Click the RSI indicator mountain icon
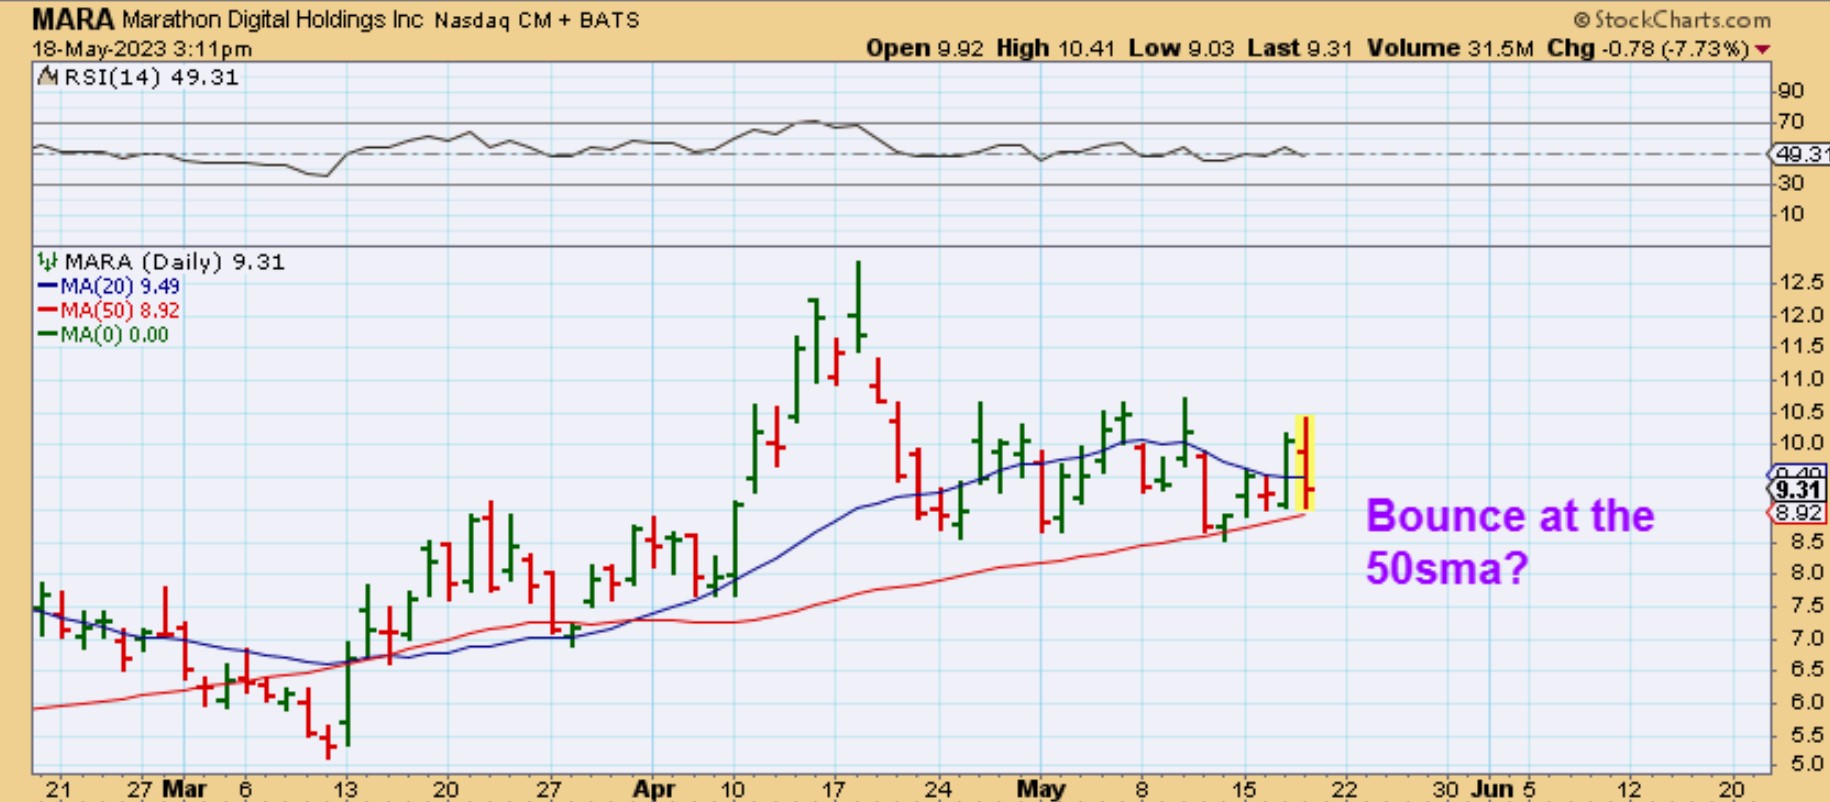This screenshot has height=802, width=1830. [x=47, y=77]
